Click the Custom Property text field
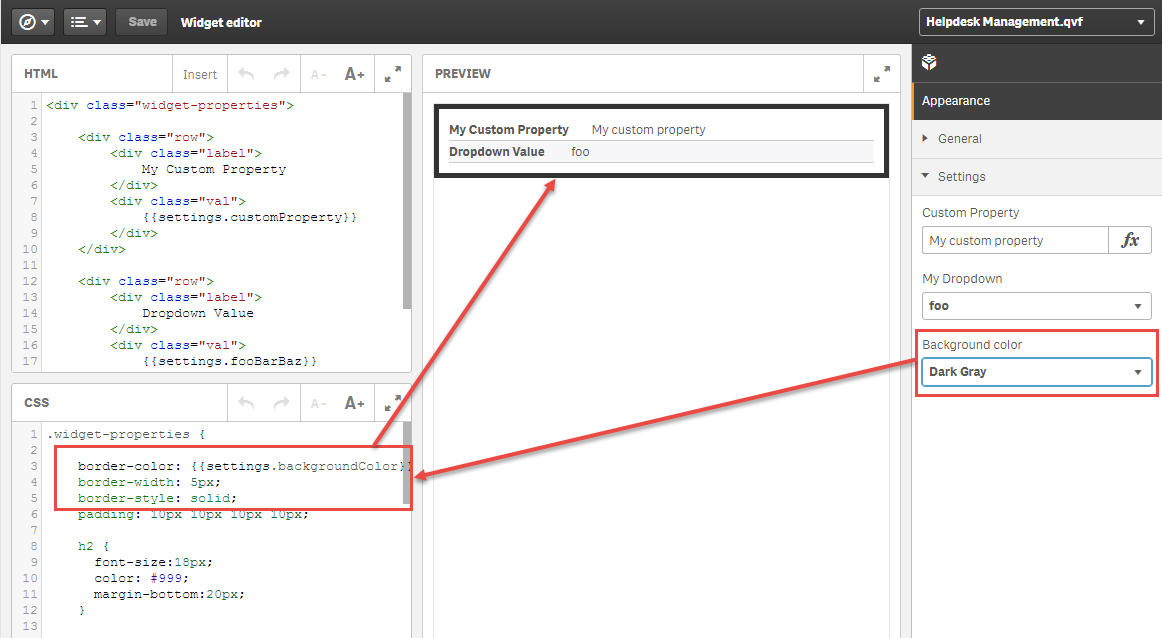Viewport: 1162px width, 638px height. click(x=1014, y=240)
